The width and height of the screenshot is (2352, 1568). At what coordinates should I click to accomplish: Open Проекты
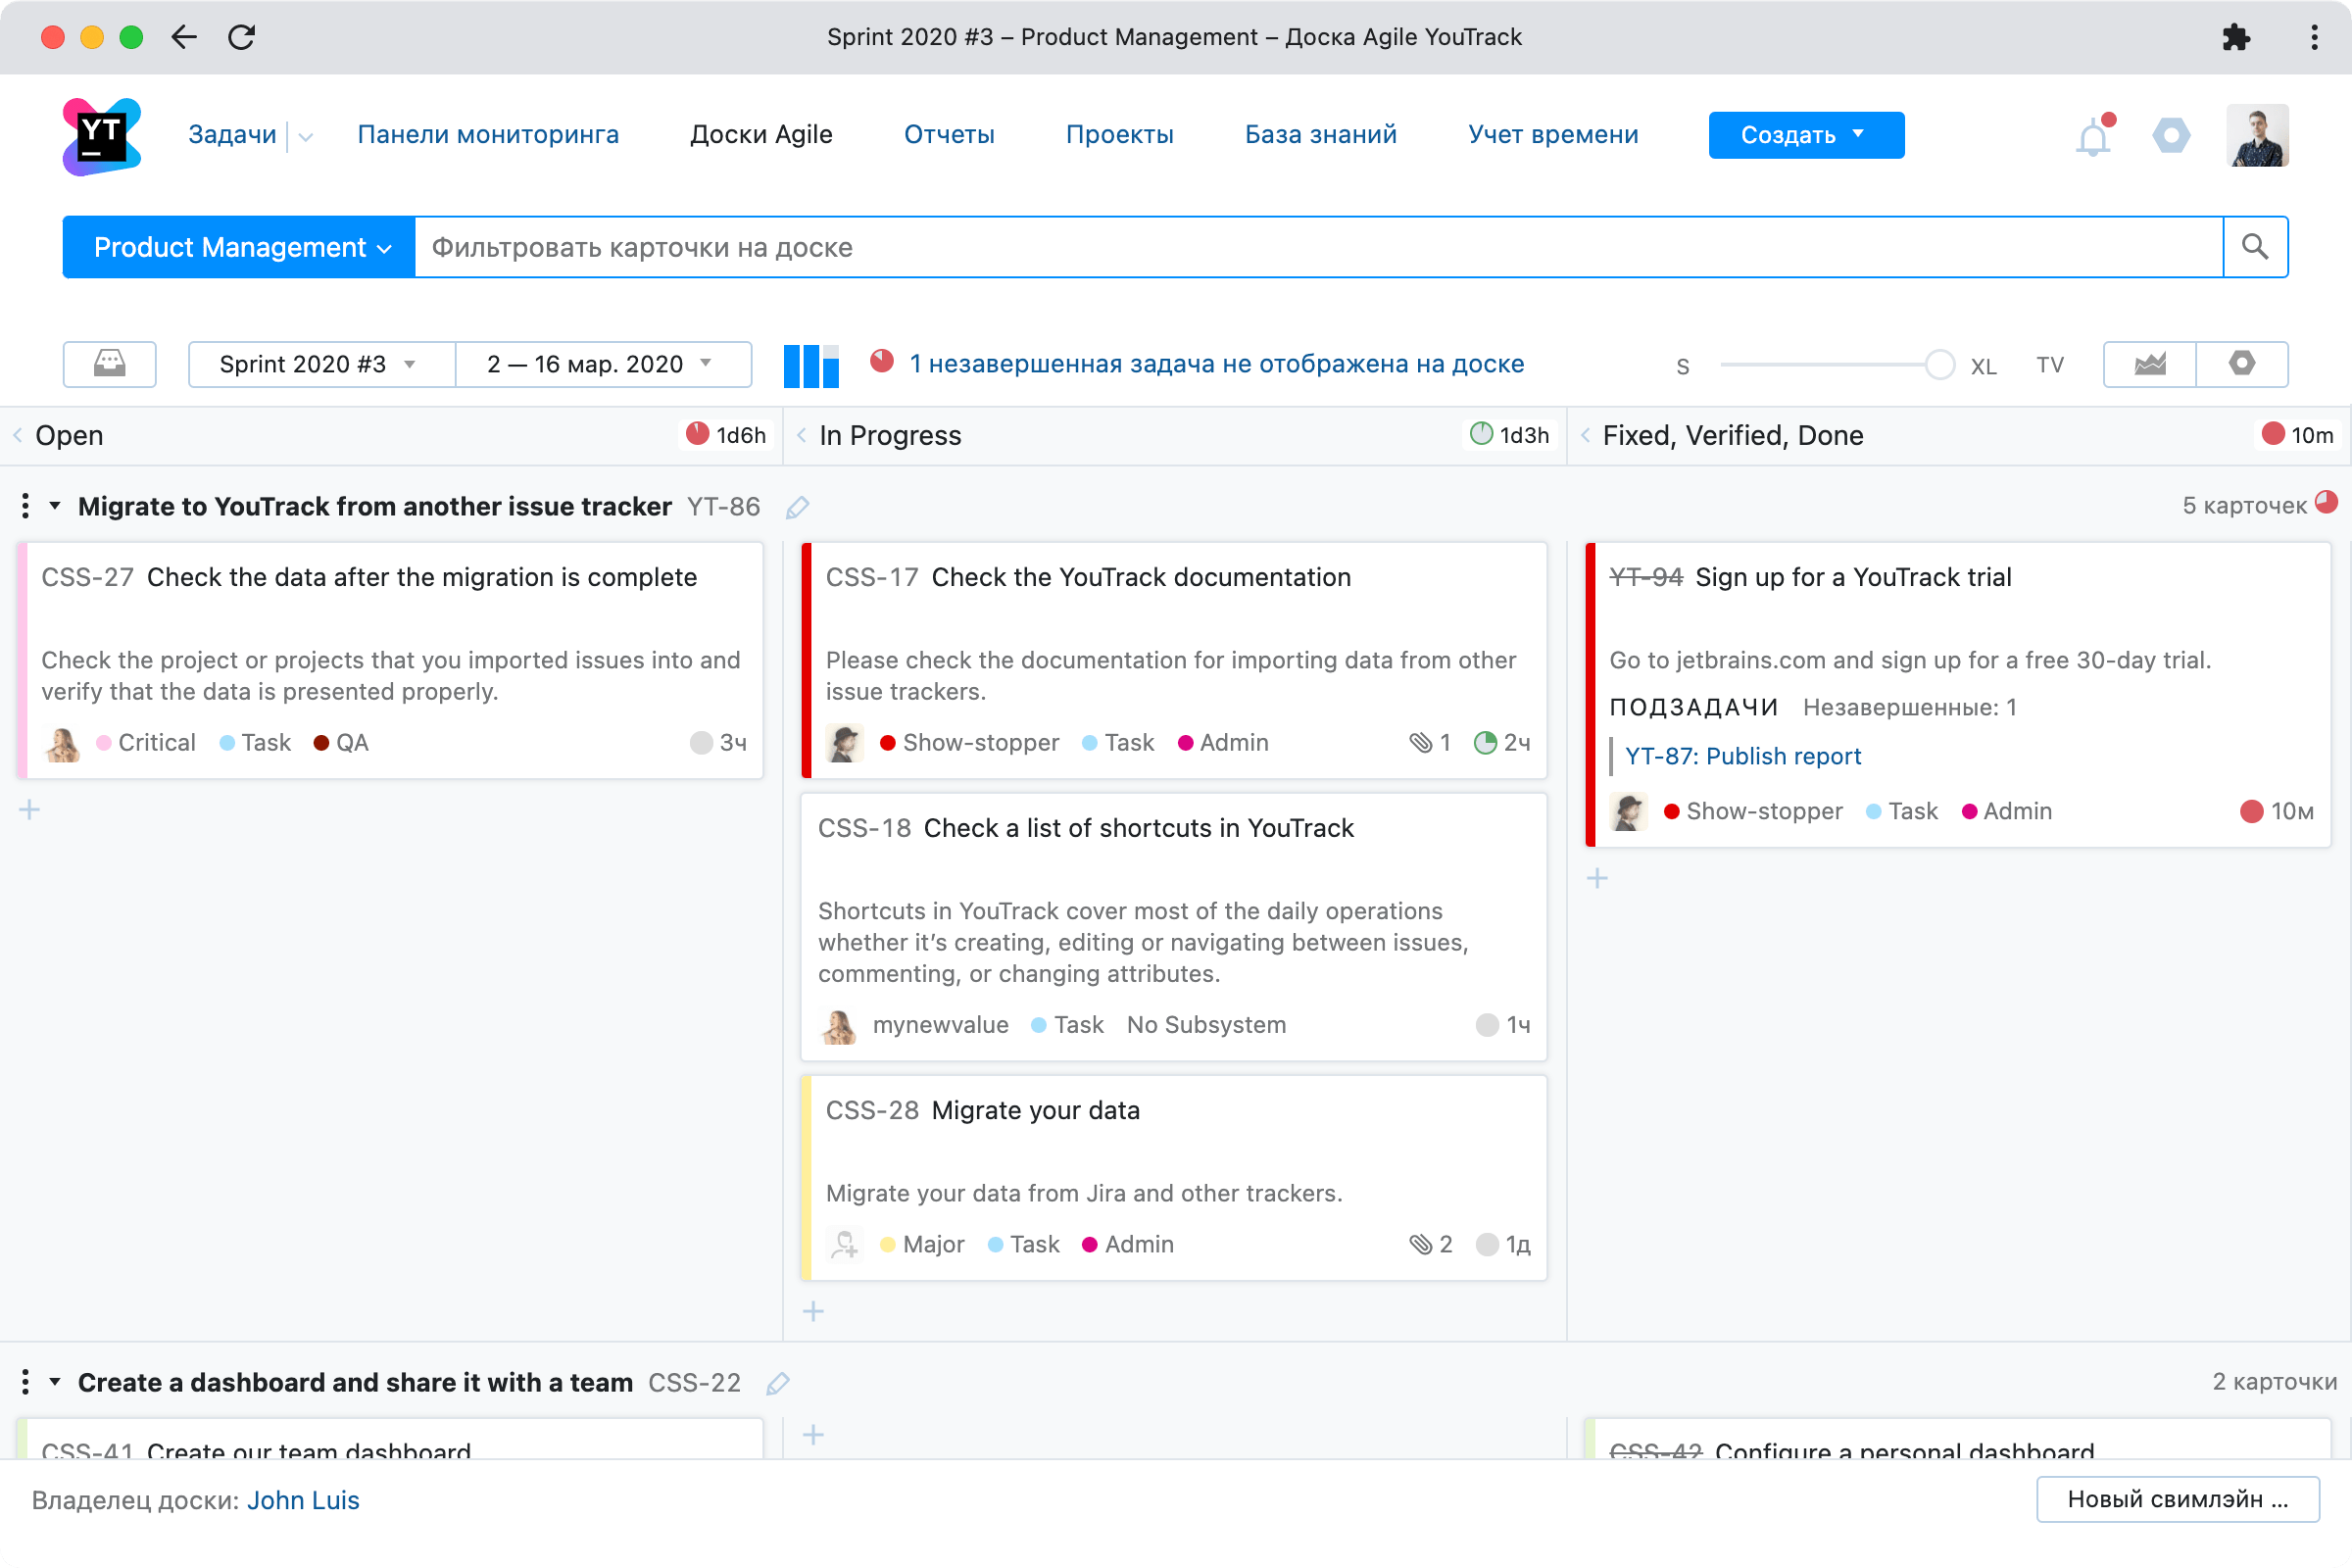click(1119, 135)
